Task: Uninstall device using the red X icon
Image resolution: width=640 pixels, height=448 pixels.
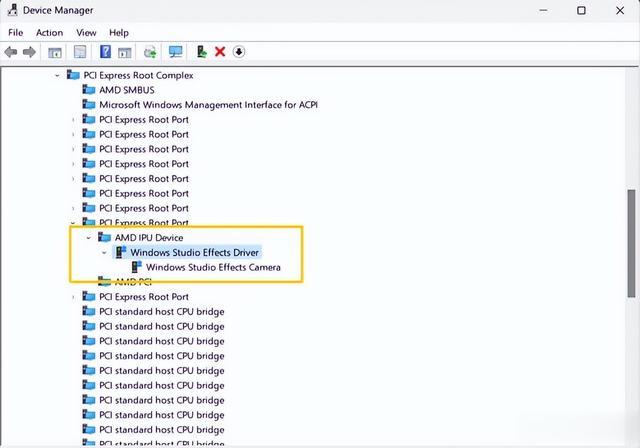Action: pos(220,52)
